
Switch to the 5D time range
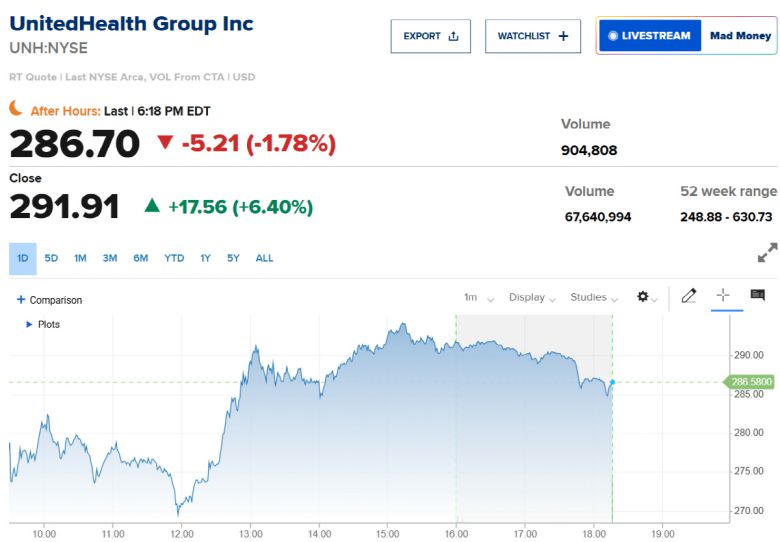click(x=51, y=258)
